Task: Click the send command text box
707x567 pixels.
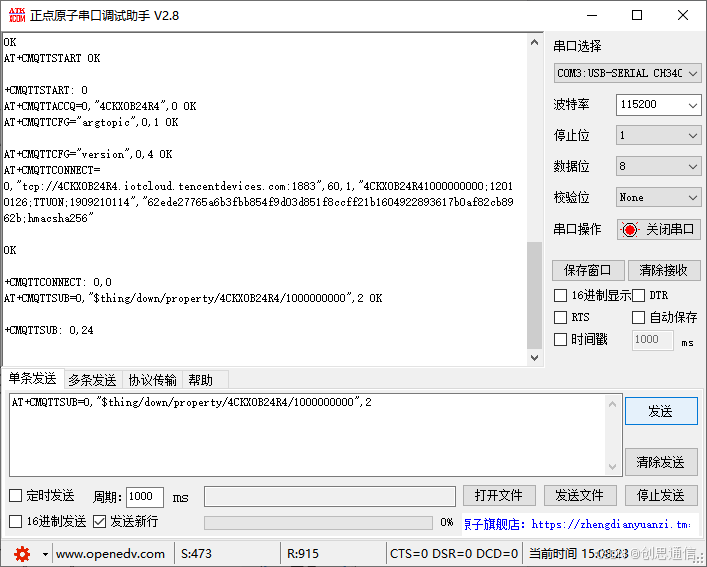Action: click(x=308, y=434)
